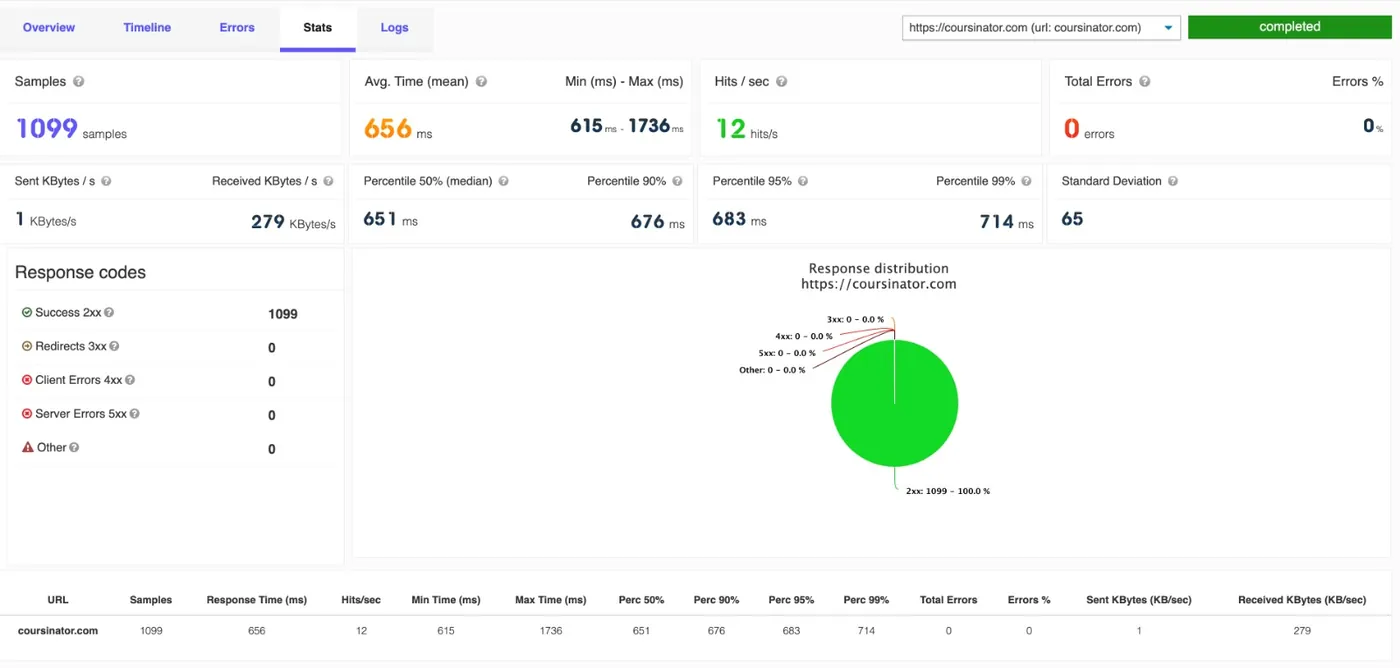1400x668 pixels.
Task: Click the Received KBytes (KB/sec) column header
Action: click(x=1302, y=600)
